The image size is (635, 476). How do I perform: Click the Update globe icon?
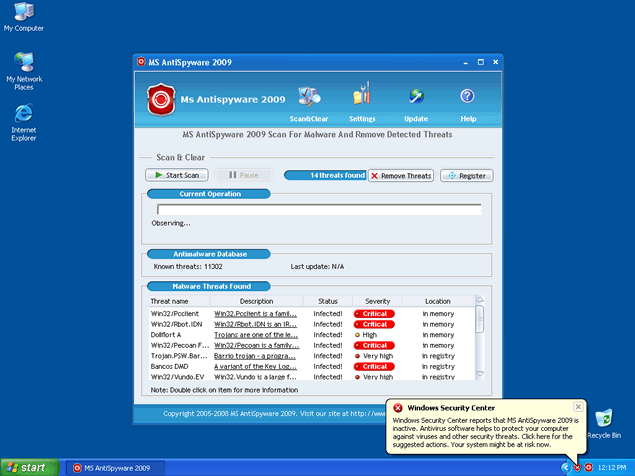pos(416,97)
